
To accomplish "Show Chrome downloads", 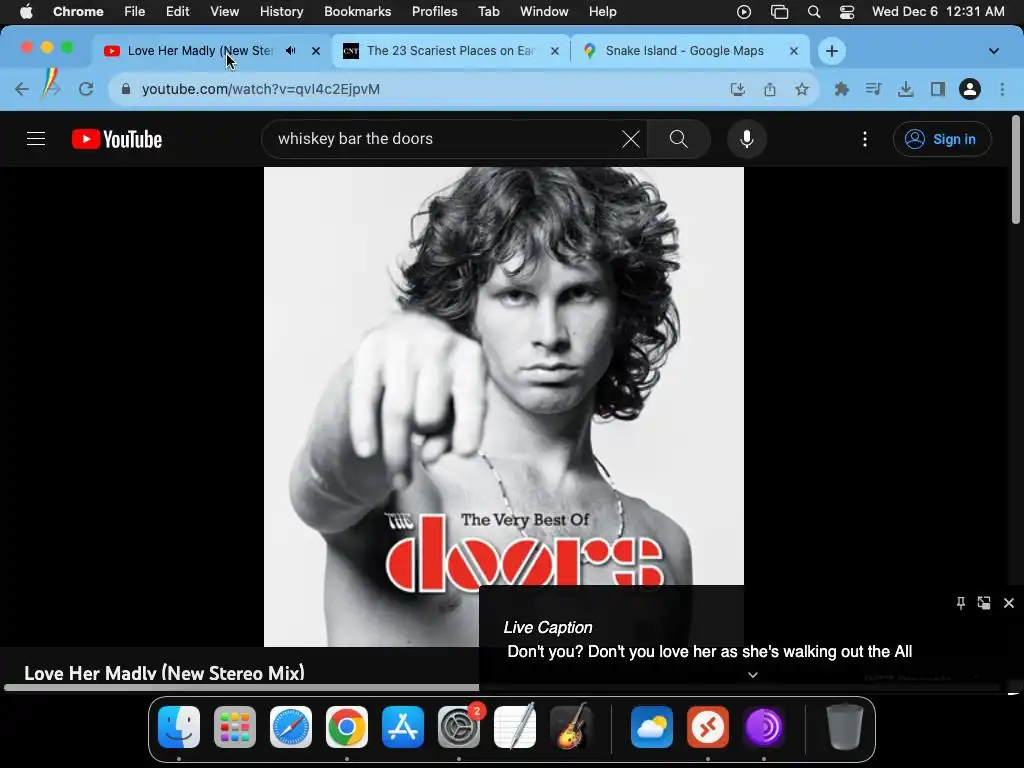I will 905,89.
